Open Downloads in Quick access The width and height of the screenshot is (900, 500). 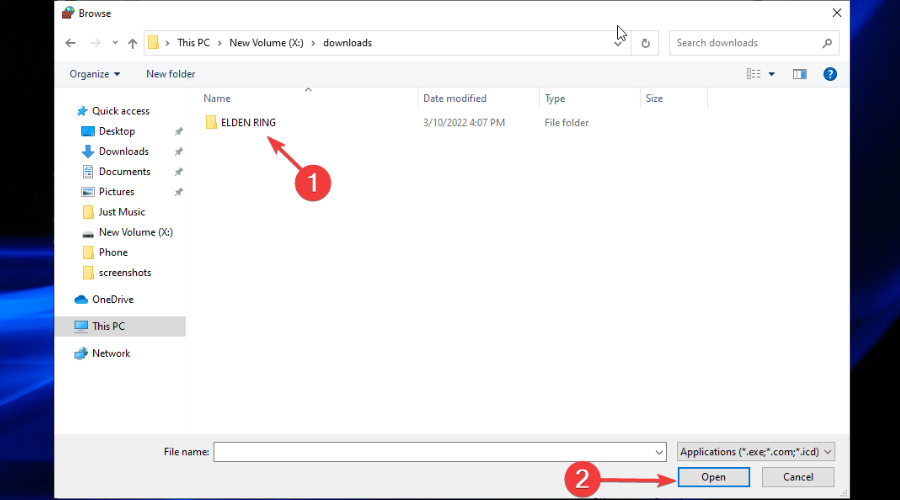(x=123, y=151)
